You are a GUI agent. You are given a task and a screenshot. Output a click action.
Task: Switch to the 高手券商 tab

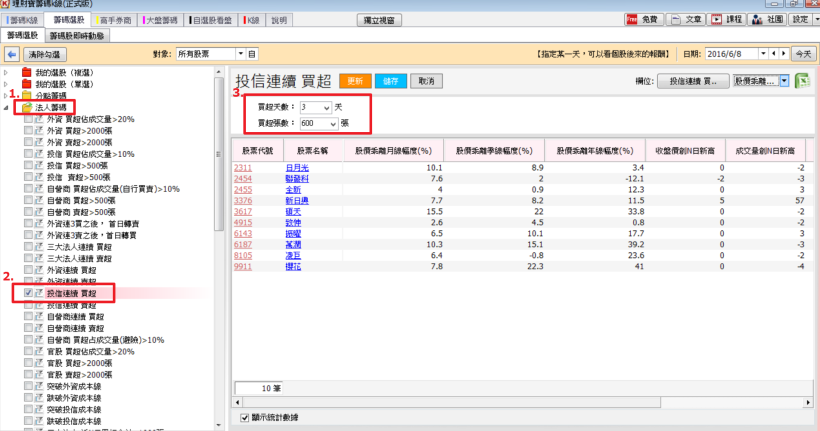114,20
